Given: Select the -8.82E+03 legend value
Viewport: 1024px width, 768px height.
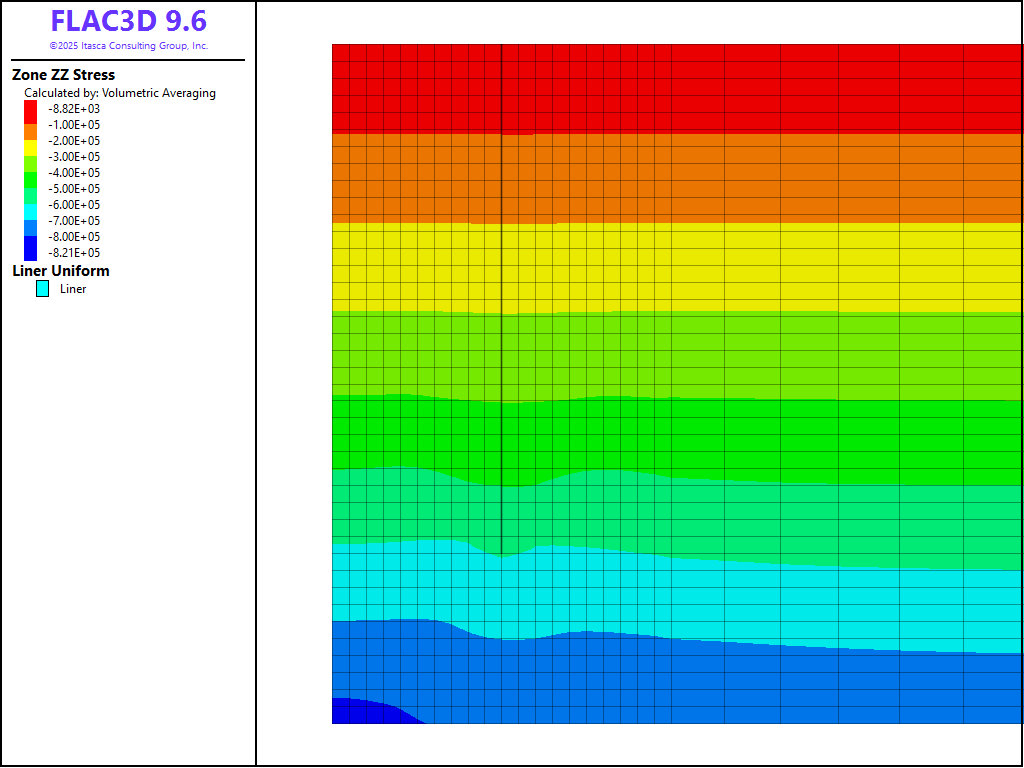Looking at the screenshot, I should click(x=74, y=109).
